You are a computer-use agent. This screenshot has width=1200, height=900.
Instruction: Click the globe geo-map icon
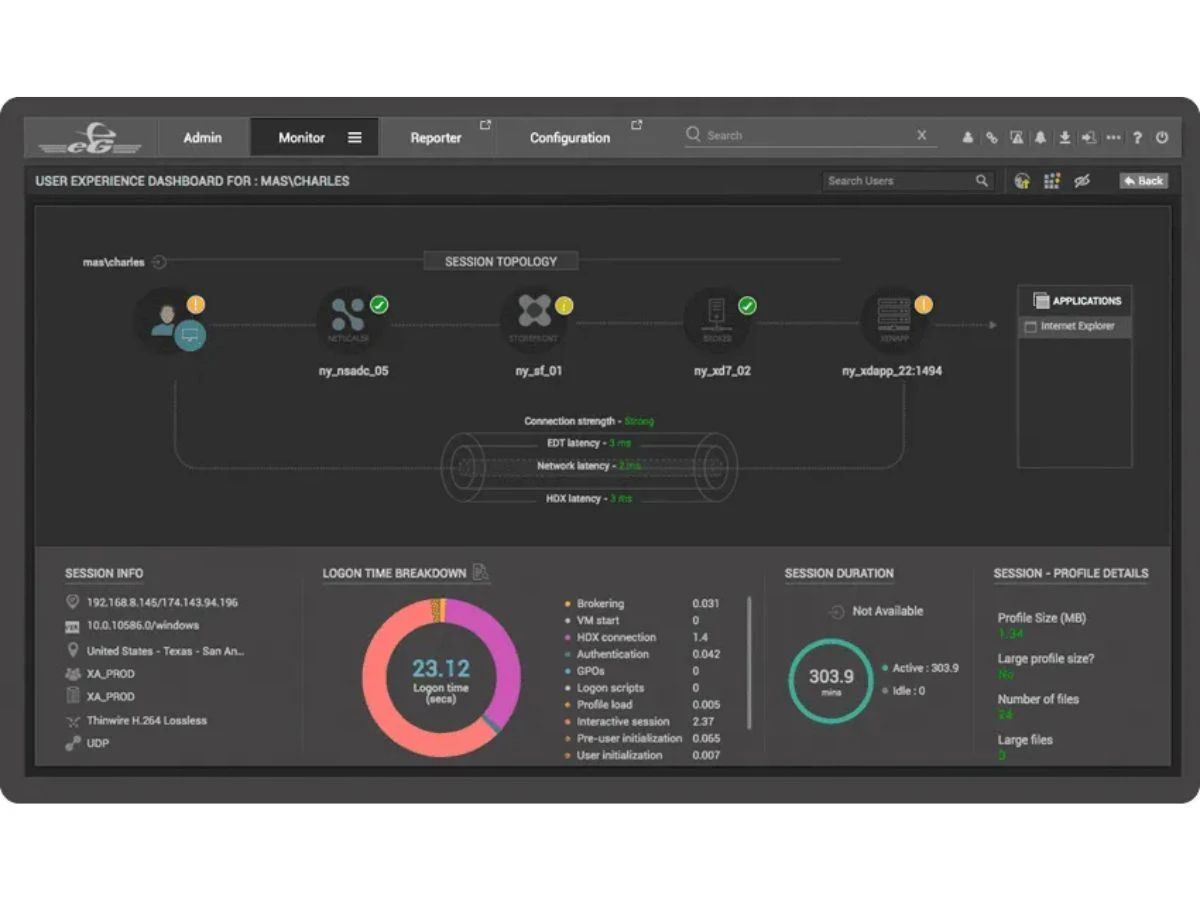pos(1021,181)
